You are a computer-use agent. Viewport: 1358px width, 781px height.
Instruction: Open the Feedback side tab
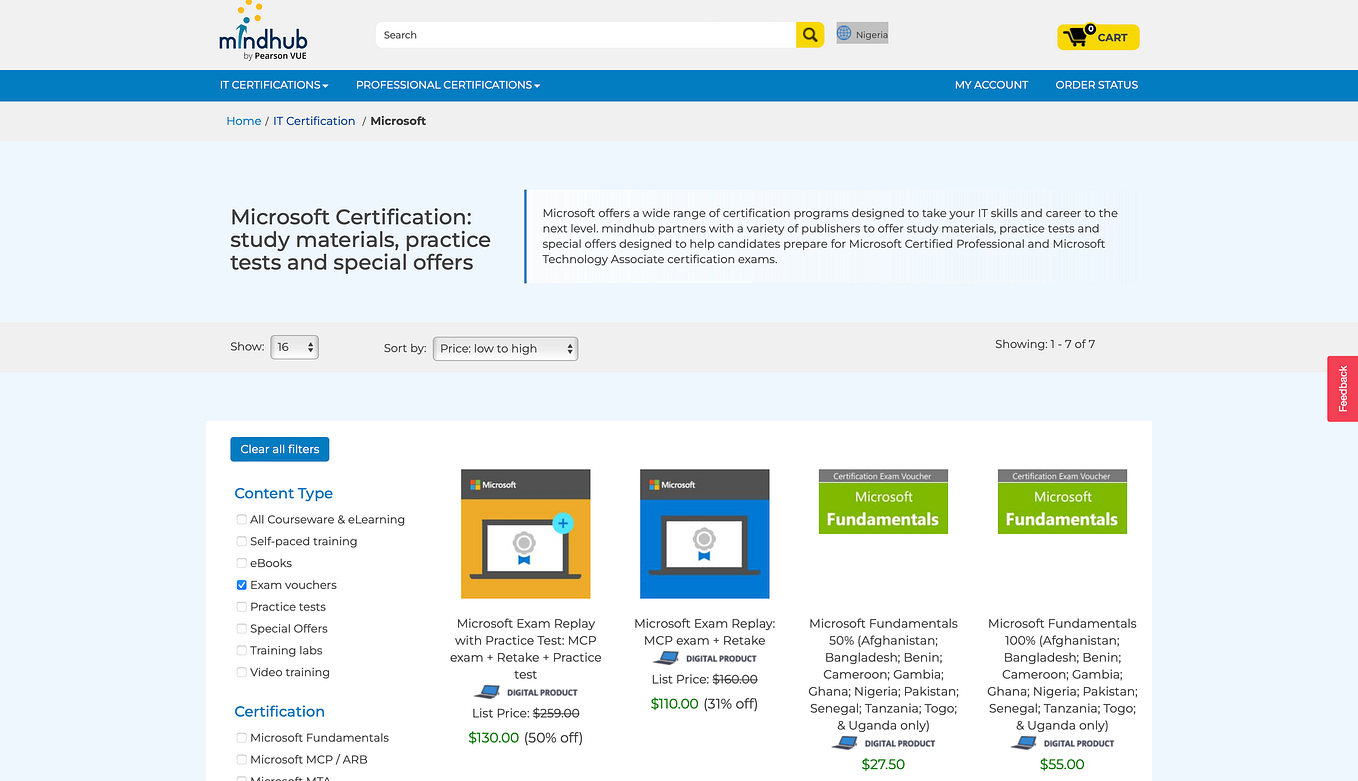click(1343, 389)
